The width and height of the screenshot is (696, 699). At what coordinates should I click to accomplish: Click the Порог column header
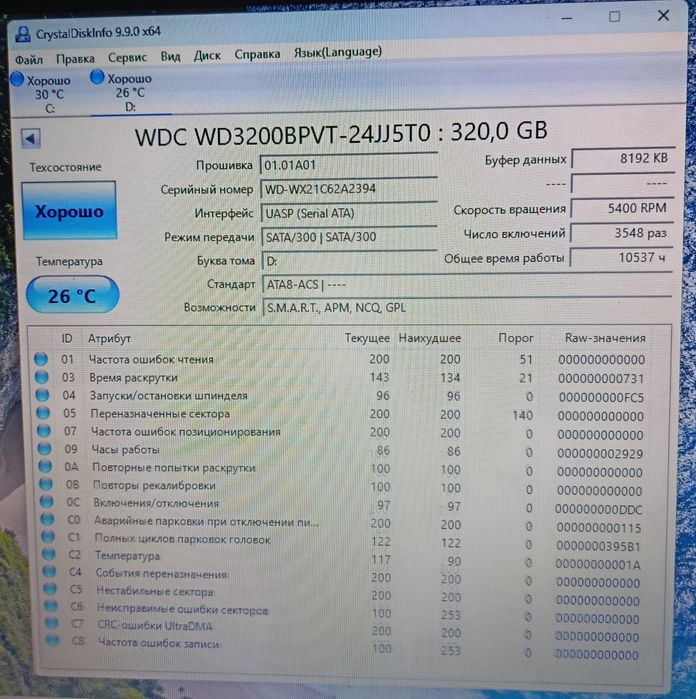pos(515,338)
